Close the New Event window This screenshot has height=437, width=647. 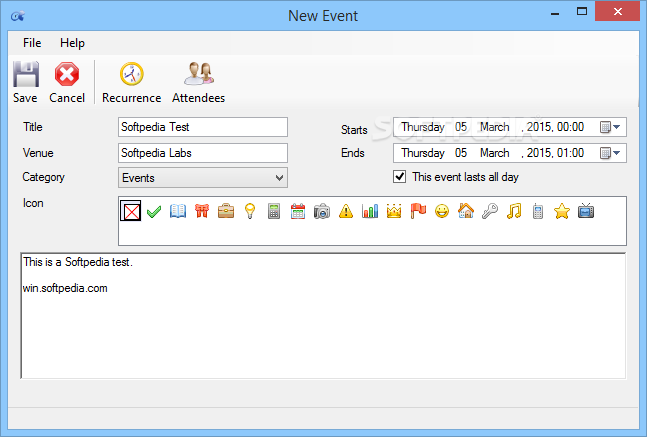[617, 12]
